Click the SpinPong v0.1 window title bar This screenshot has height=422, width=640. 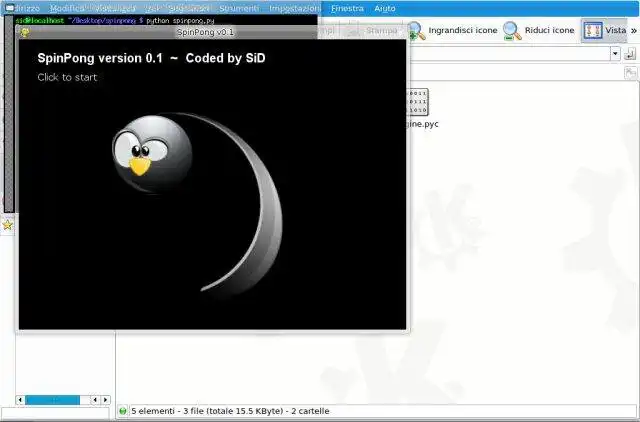coord(206,32)
